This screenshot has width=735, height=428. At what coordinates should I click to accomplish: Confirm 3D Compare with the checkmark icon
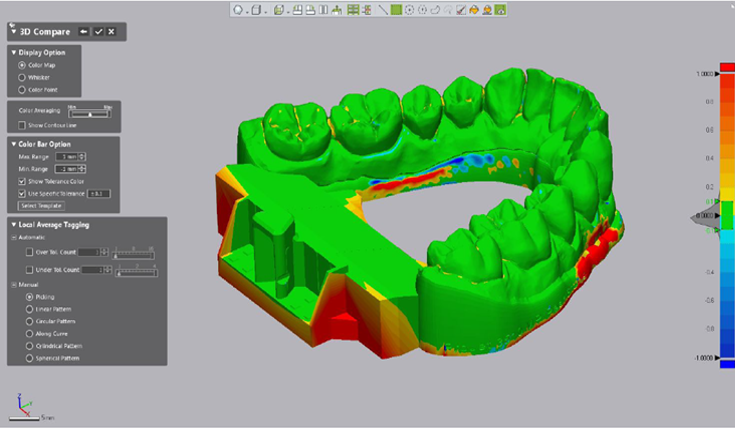click(x=98, y=31)
